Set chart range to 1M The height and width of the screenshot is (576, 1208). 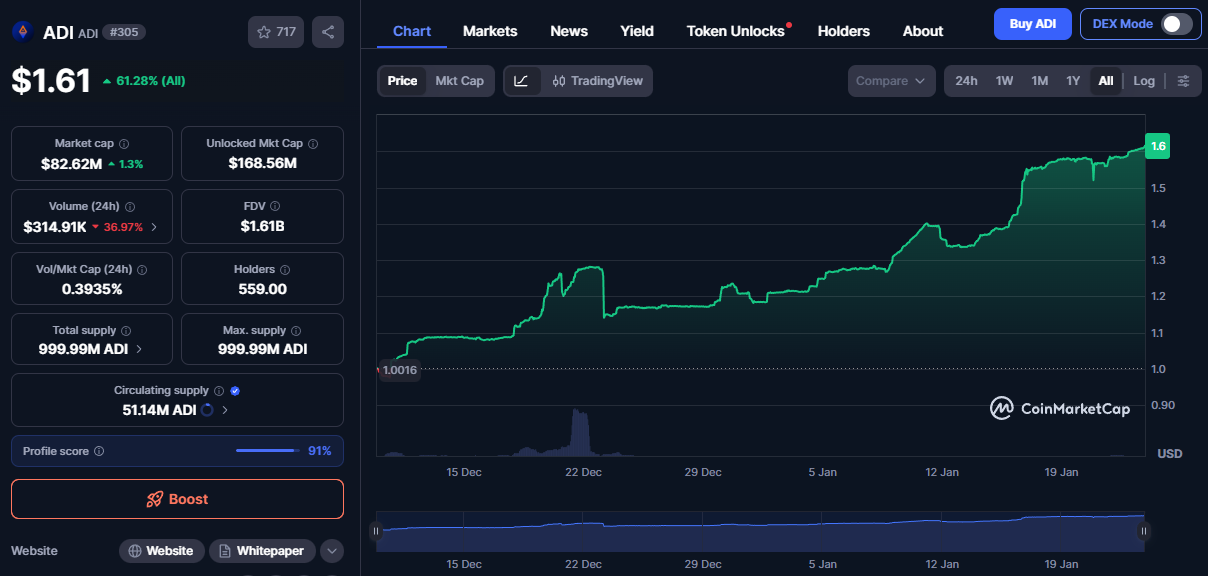1040,81
